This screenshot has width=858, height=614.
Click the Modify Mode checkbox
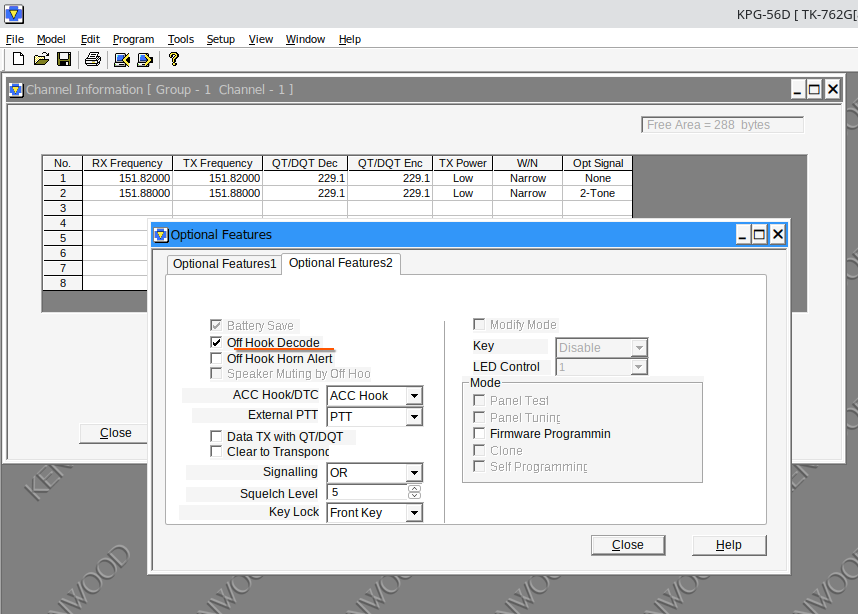[479, 325]
